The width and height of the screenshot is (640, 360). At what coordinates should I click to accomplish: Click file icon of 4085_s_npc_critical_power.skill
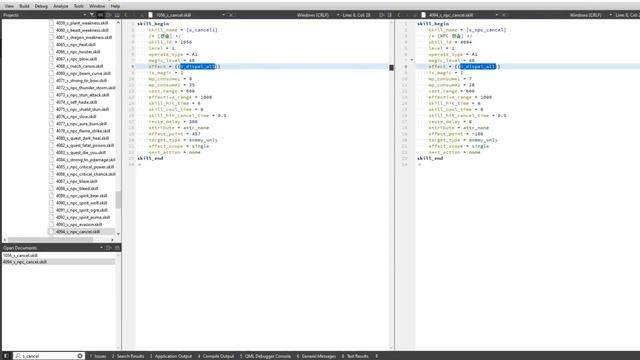point(51,167)
